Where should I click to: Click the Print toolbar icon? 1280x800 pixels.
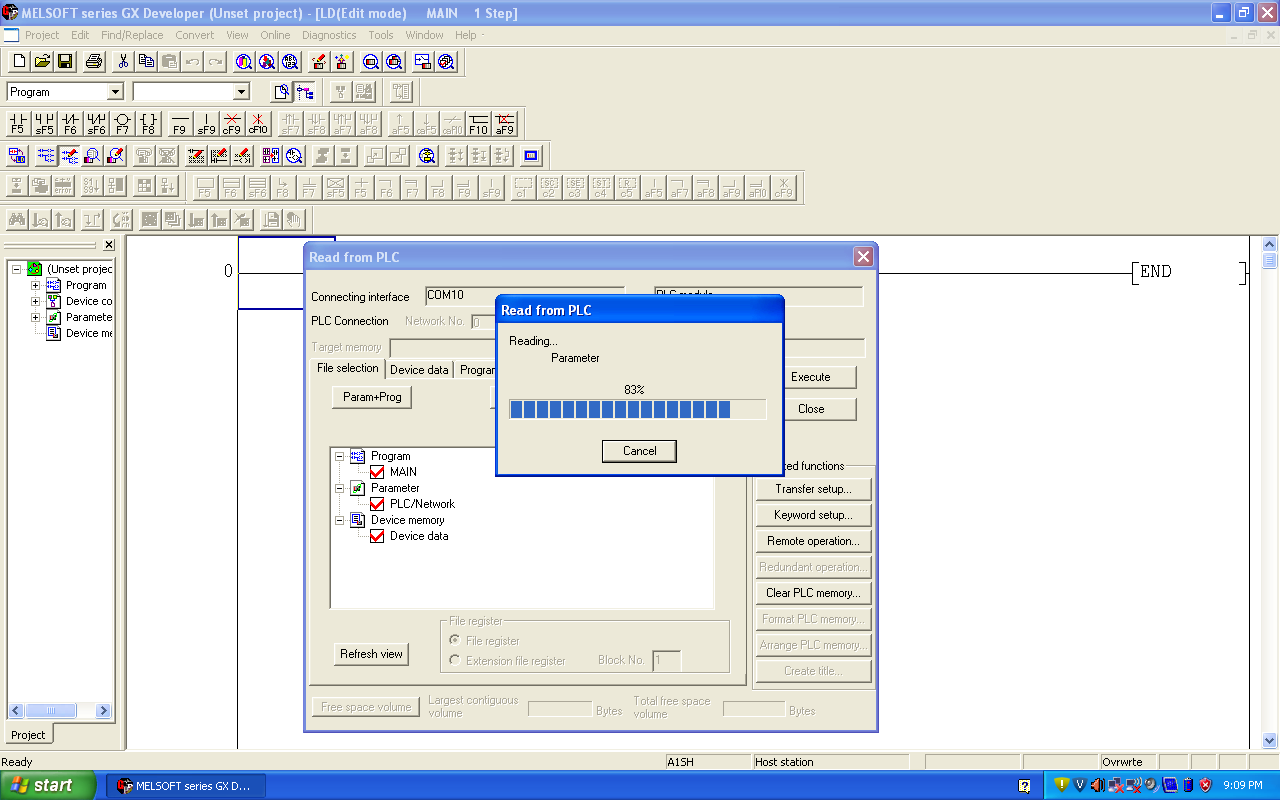(x=92, y=61)
